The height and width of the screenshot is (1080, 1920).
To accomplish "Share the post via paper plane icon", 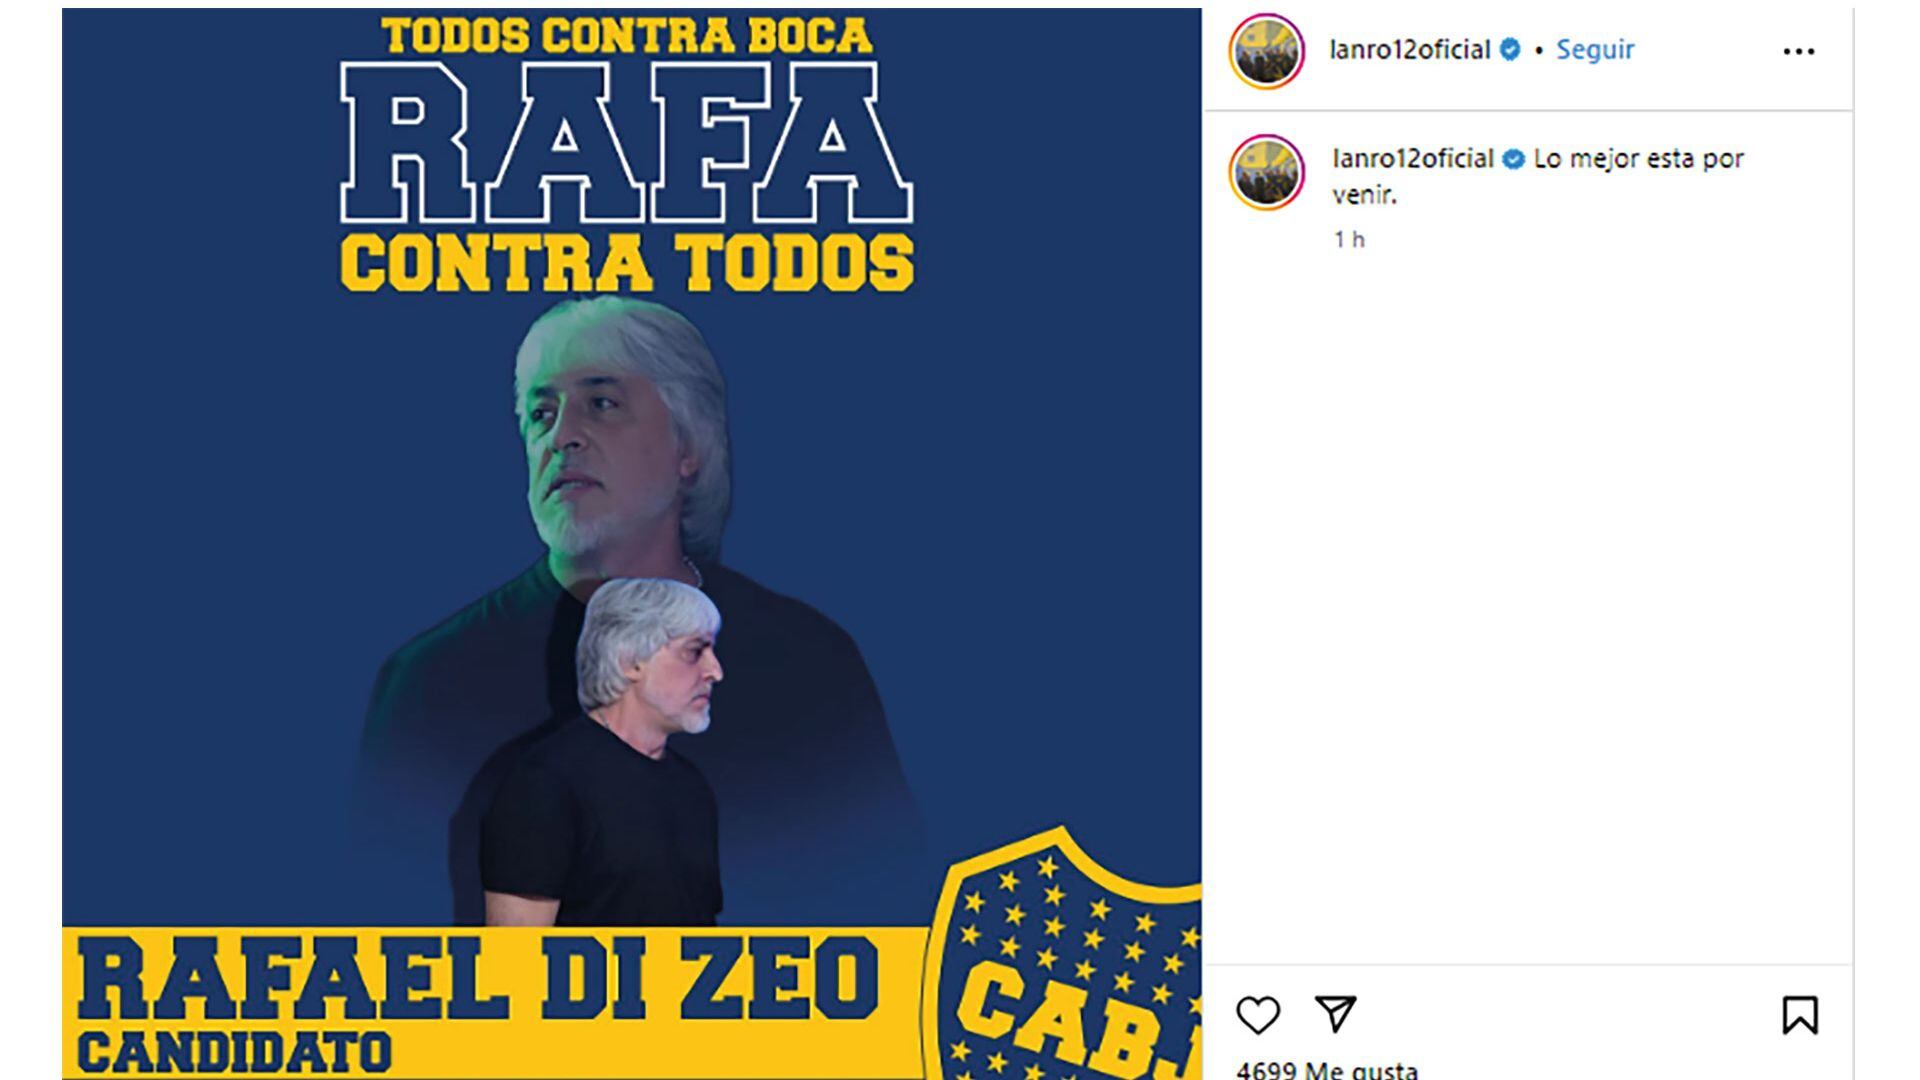I will [1335, 1013].
